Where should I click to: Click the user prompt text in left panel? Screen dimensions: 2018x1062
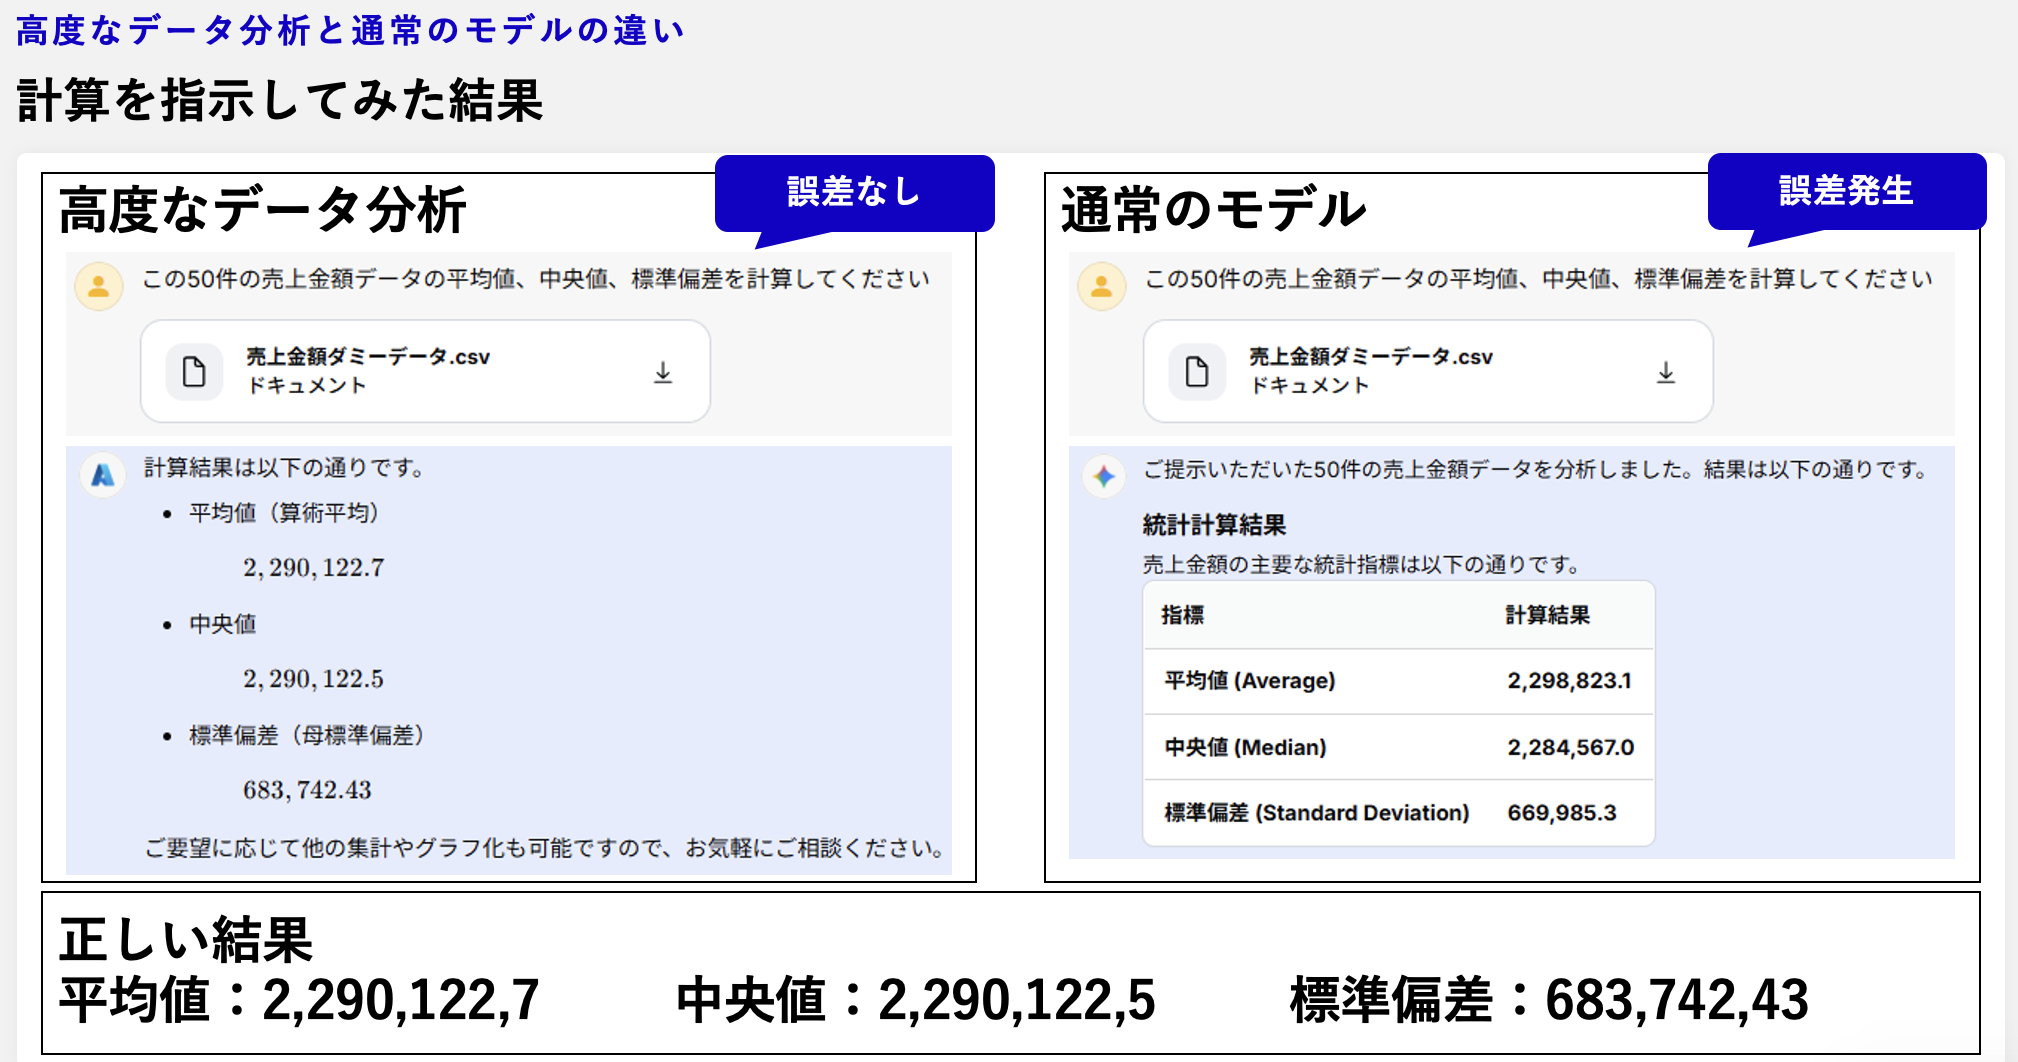(x=536, y=279)
